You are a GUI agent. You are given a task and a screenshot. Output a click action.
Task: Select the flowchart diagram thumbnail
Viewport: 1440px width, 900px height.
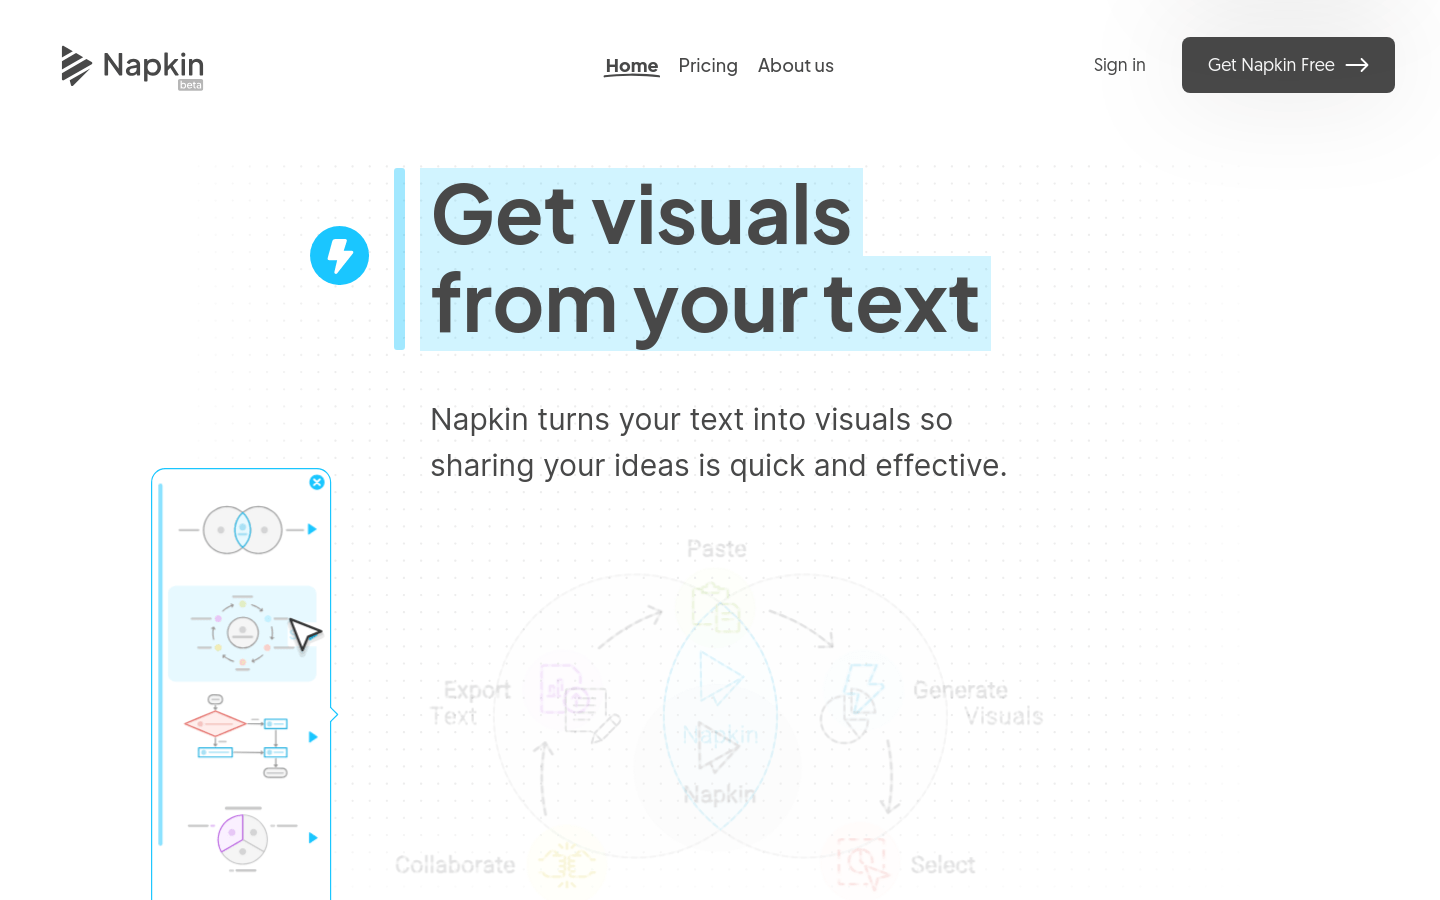tap(236, 736)
